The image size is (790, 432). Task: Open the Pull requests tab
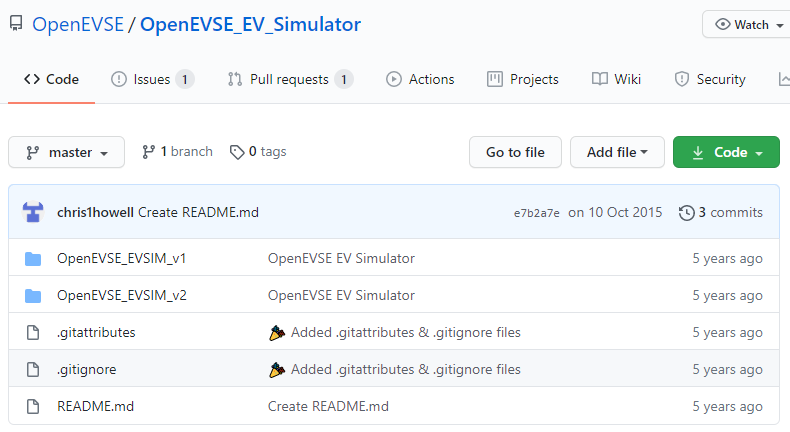(290, 79)
